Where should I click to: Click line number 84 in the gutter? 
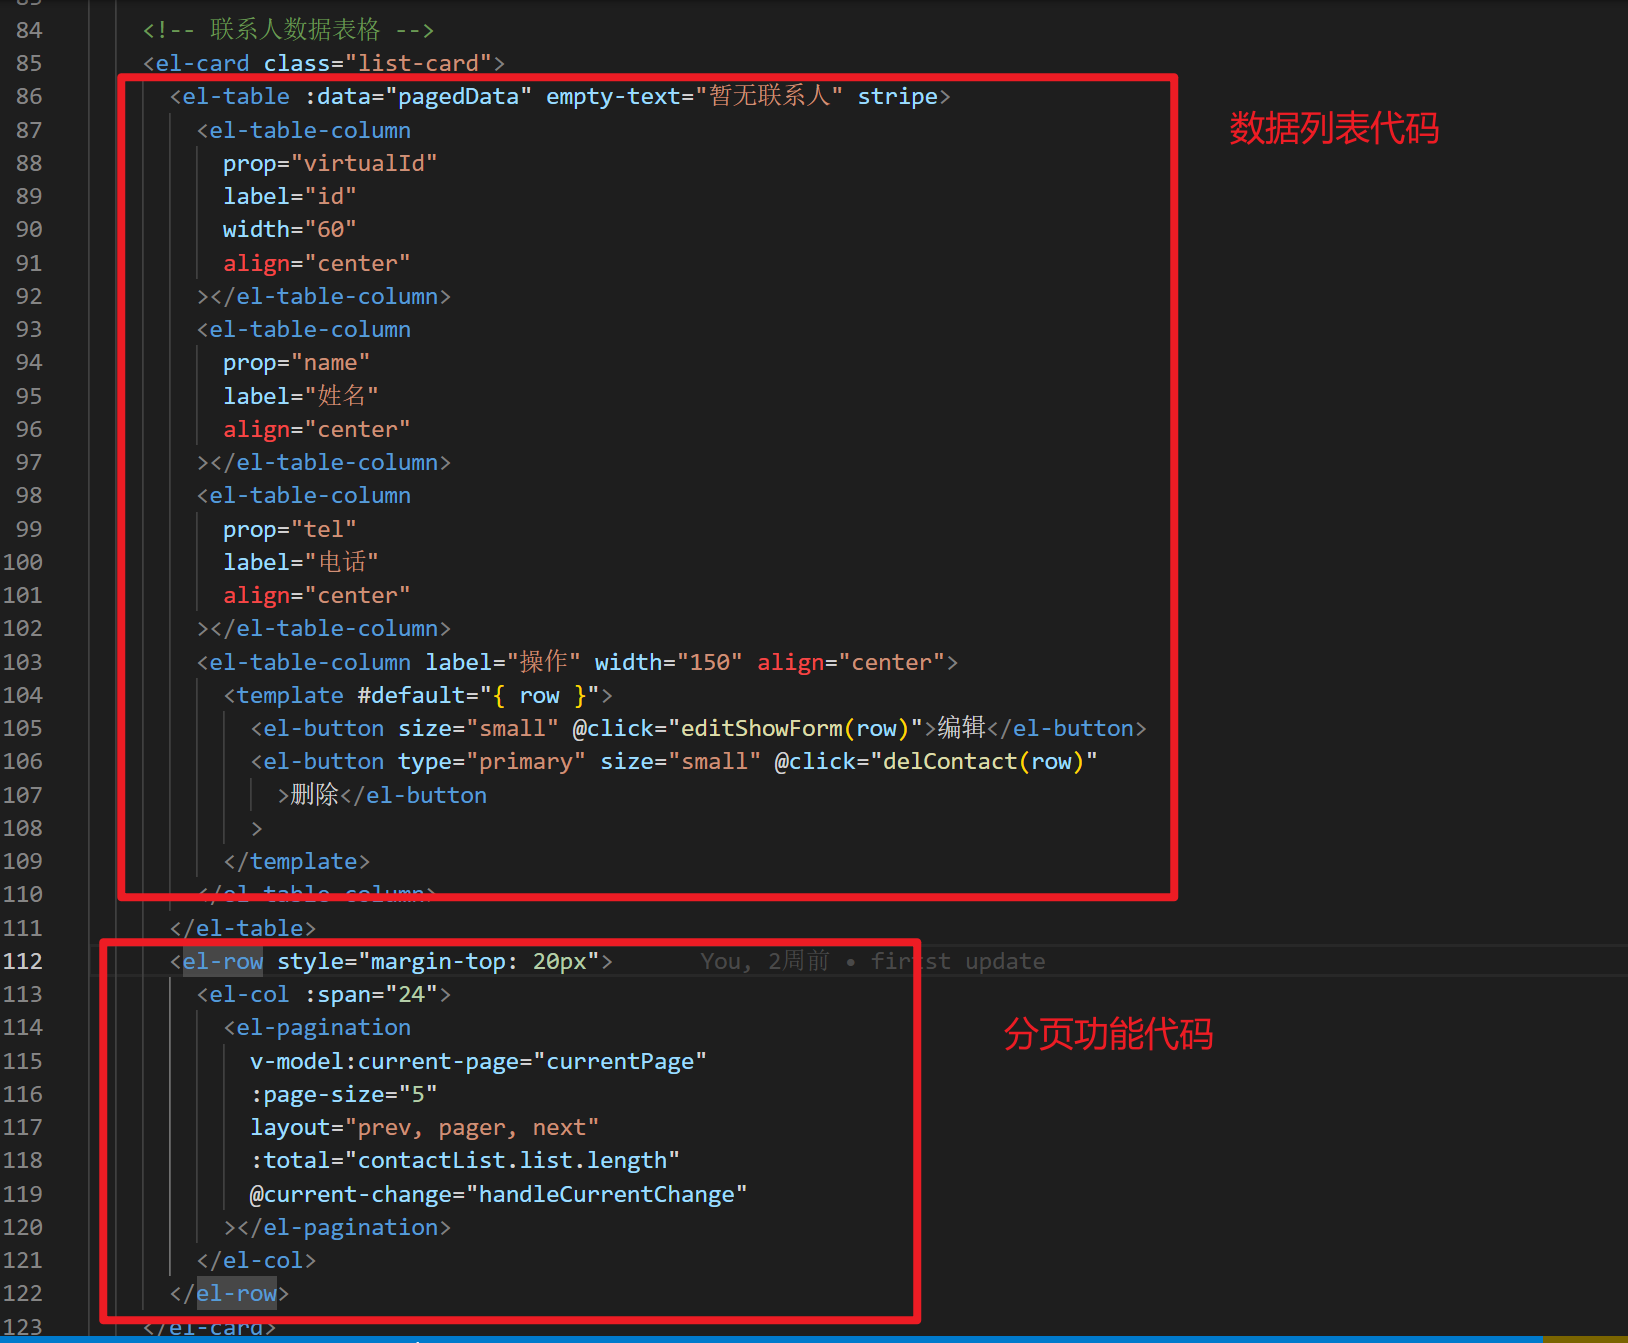[x=29, y=30]
